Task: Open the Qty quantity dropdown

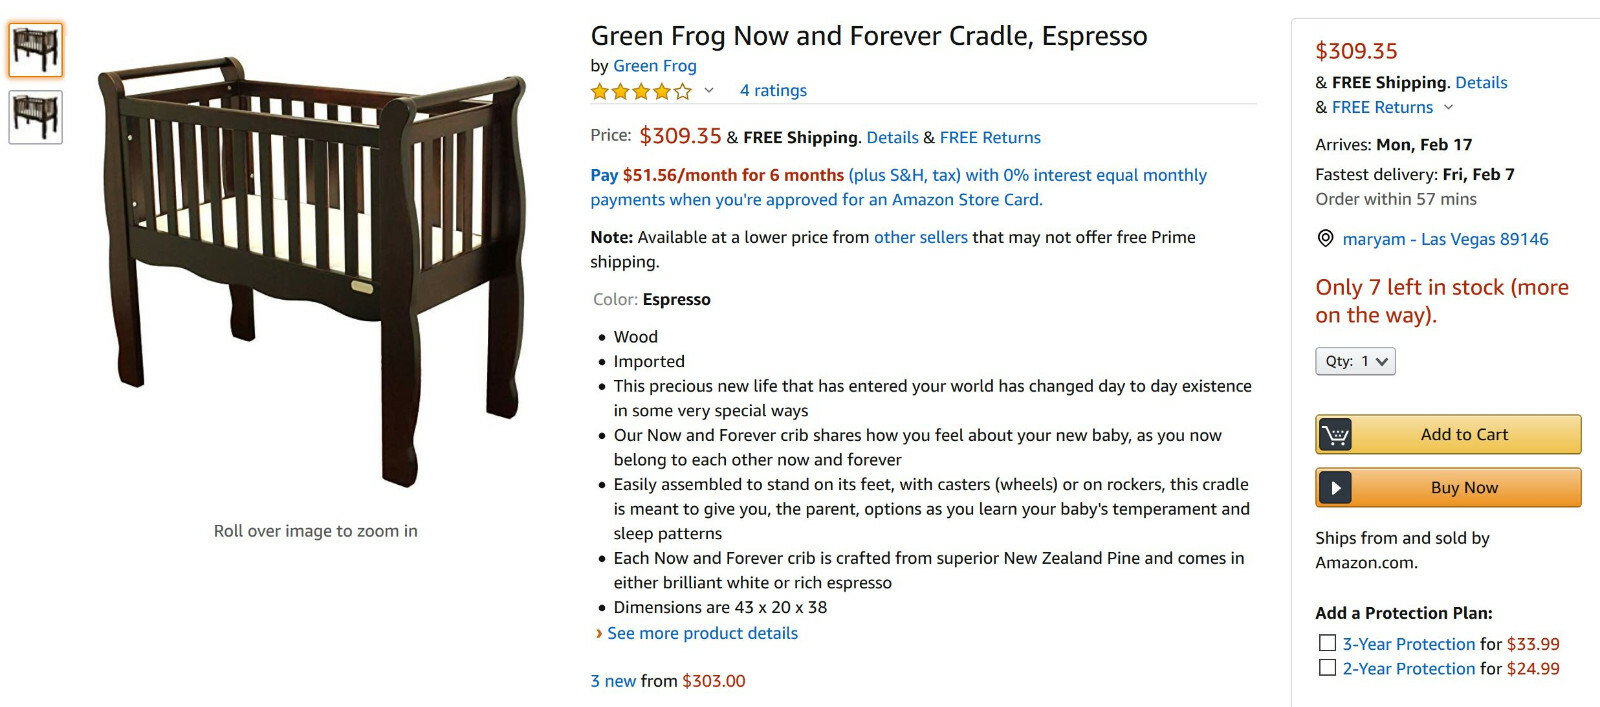Action: (1355, 361)
